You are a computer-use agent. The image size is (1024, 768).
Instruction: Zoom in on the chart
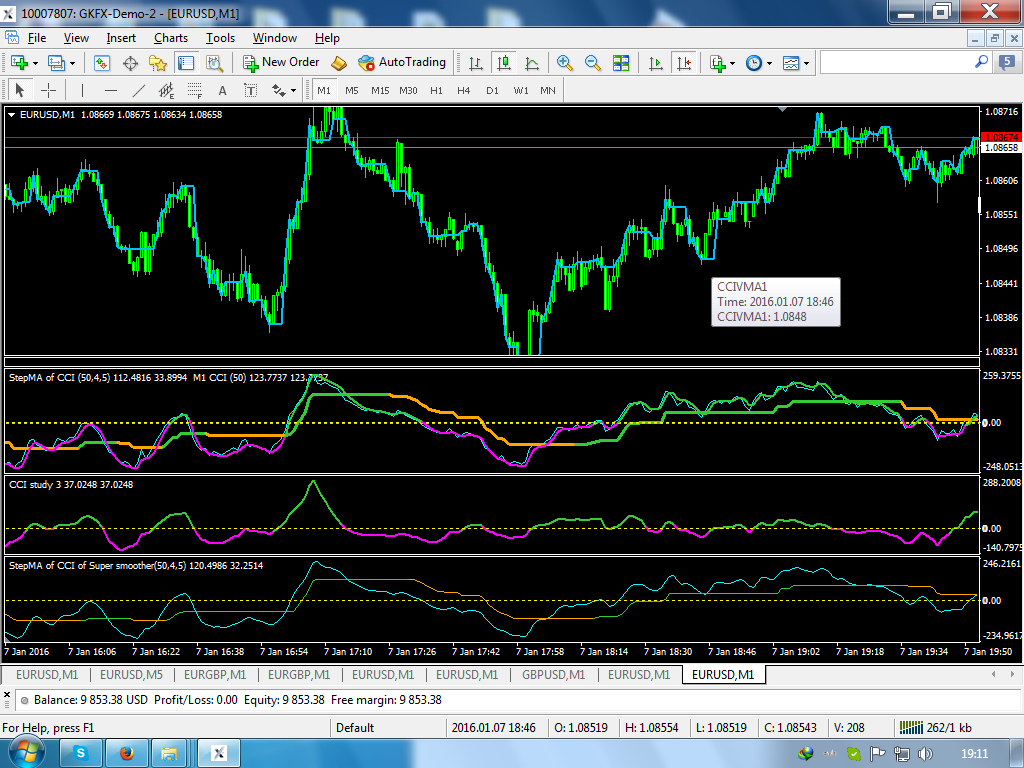point(565,62)
